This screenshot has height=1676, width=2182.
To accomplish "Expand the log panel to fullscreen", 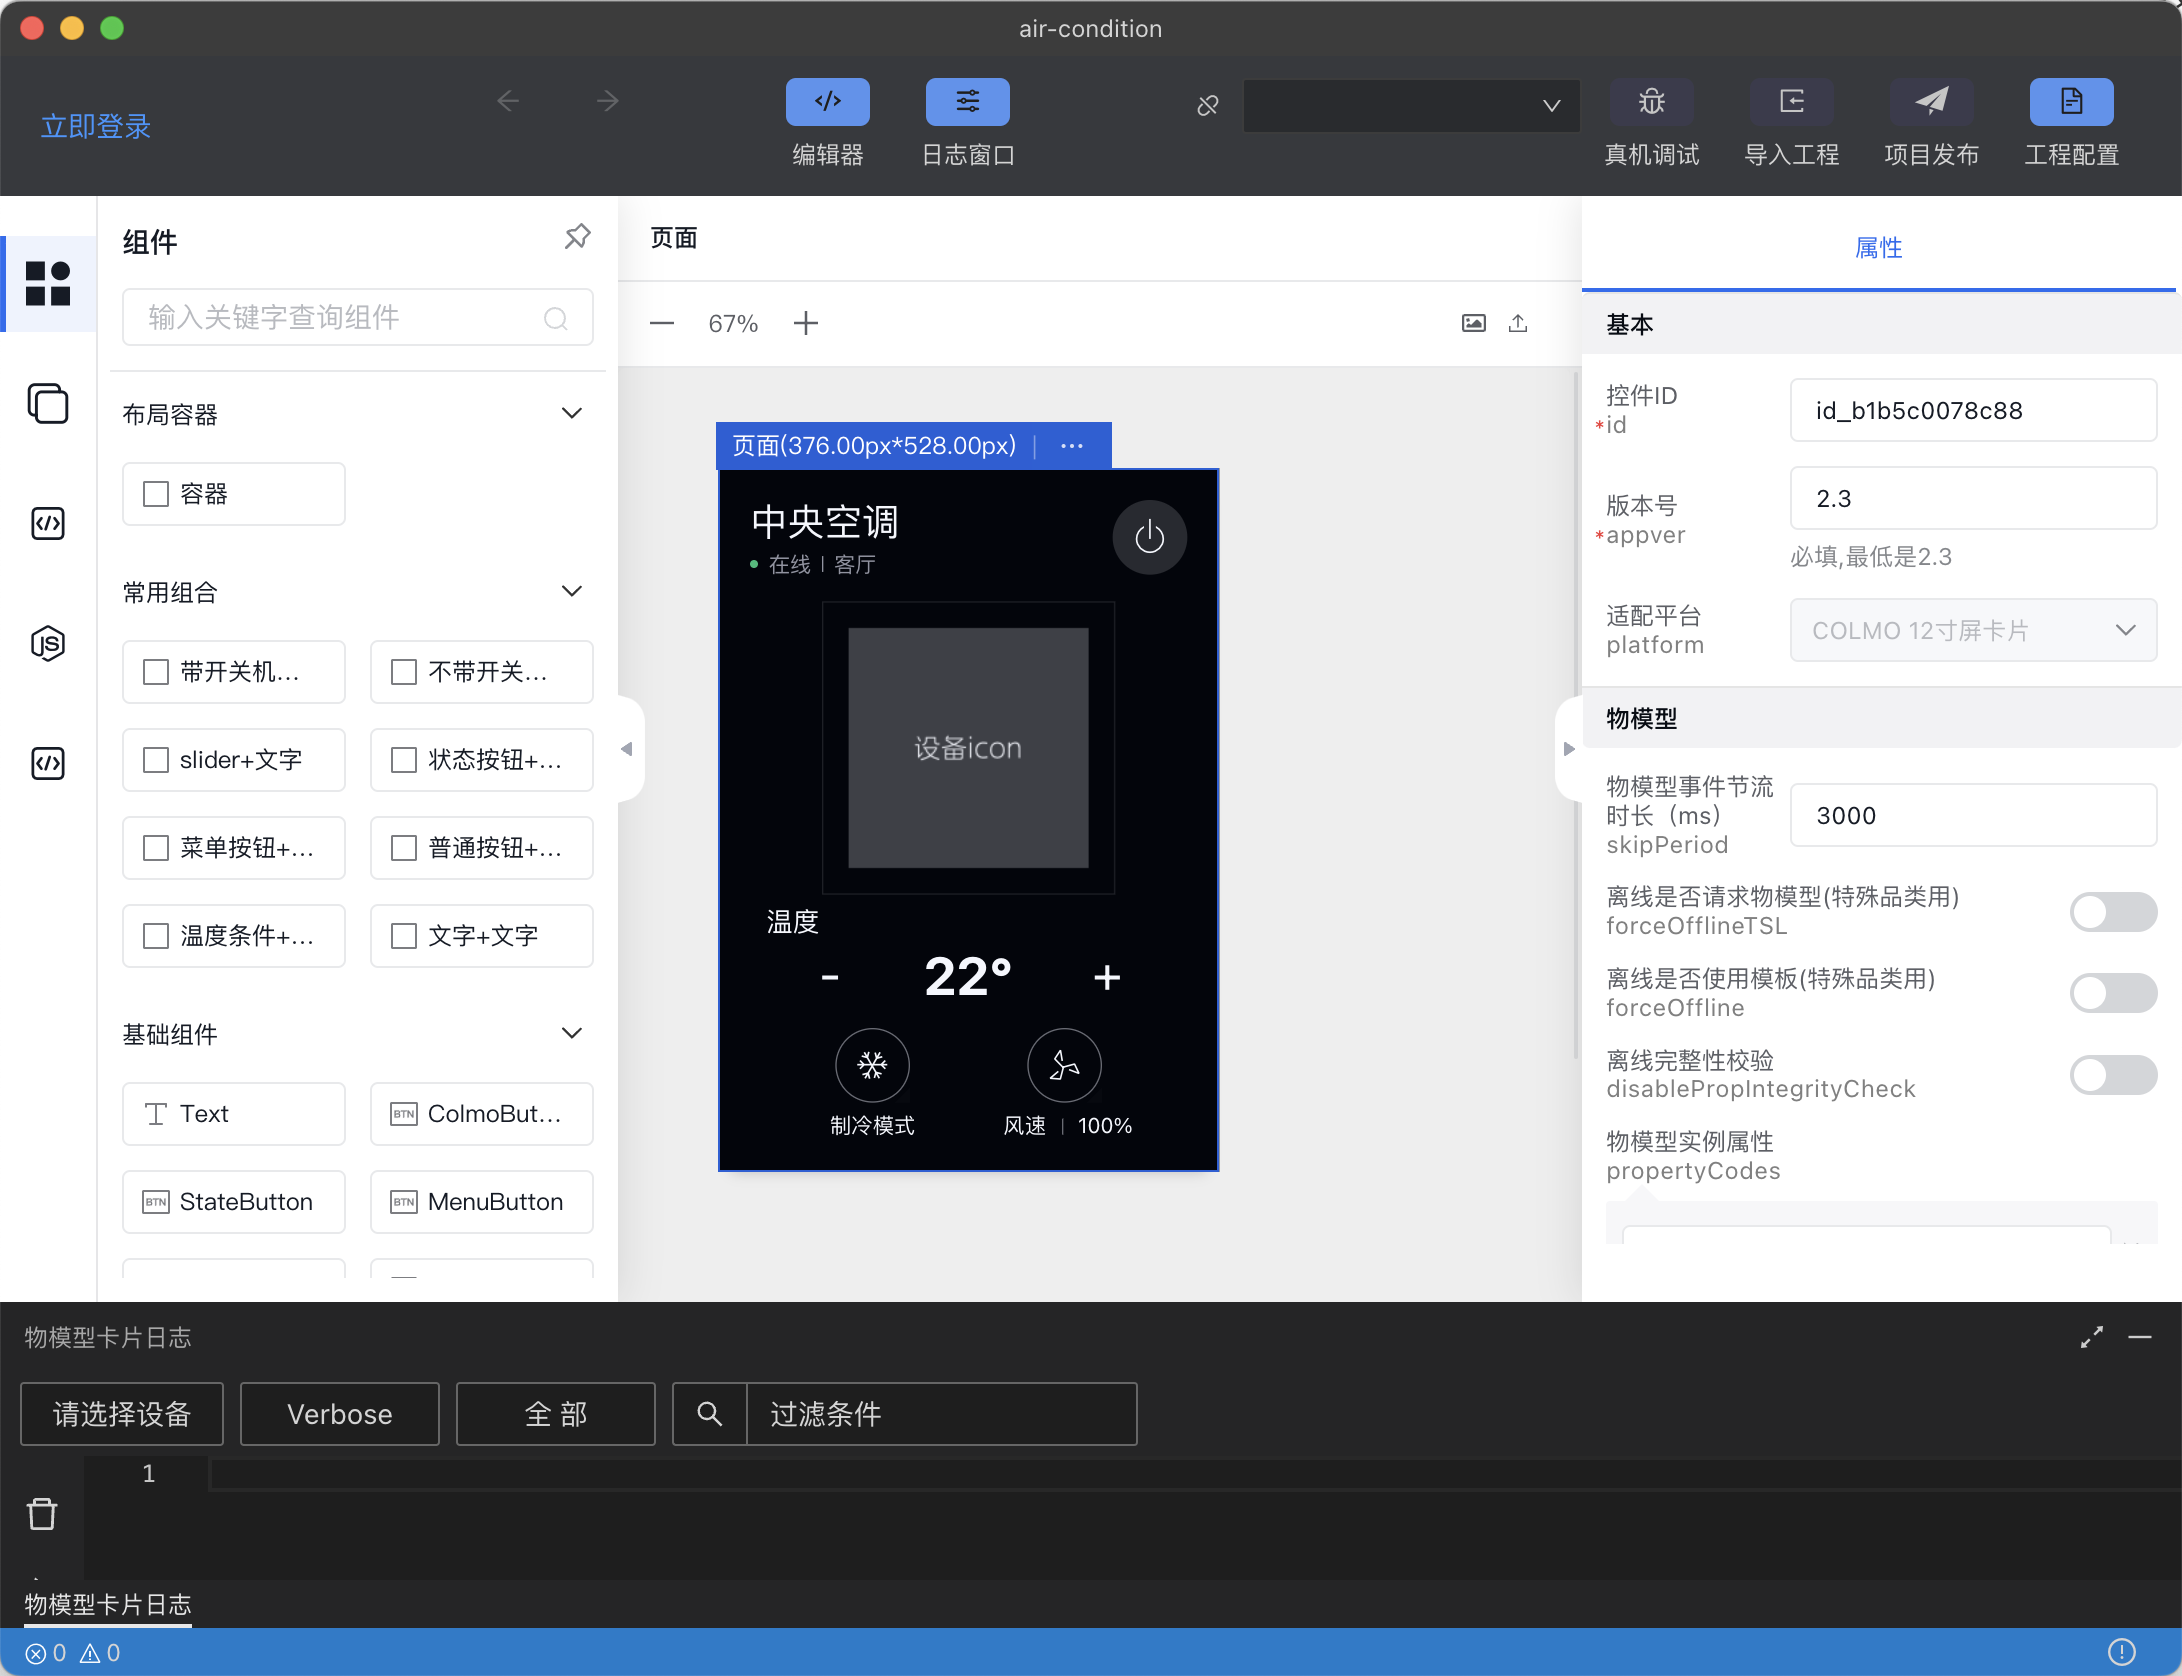I will coord(2092,1337).
